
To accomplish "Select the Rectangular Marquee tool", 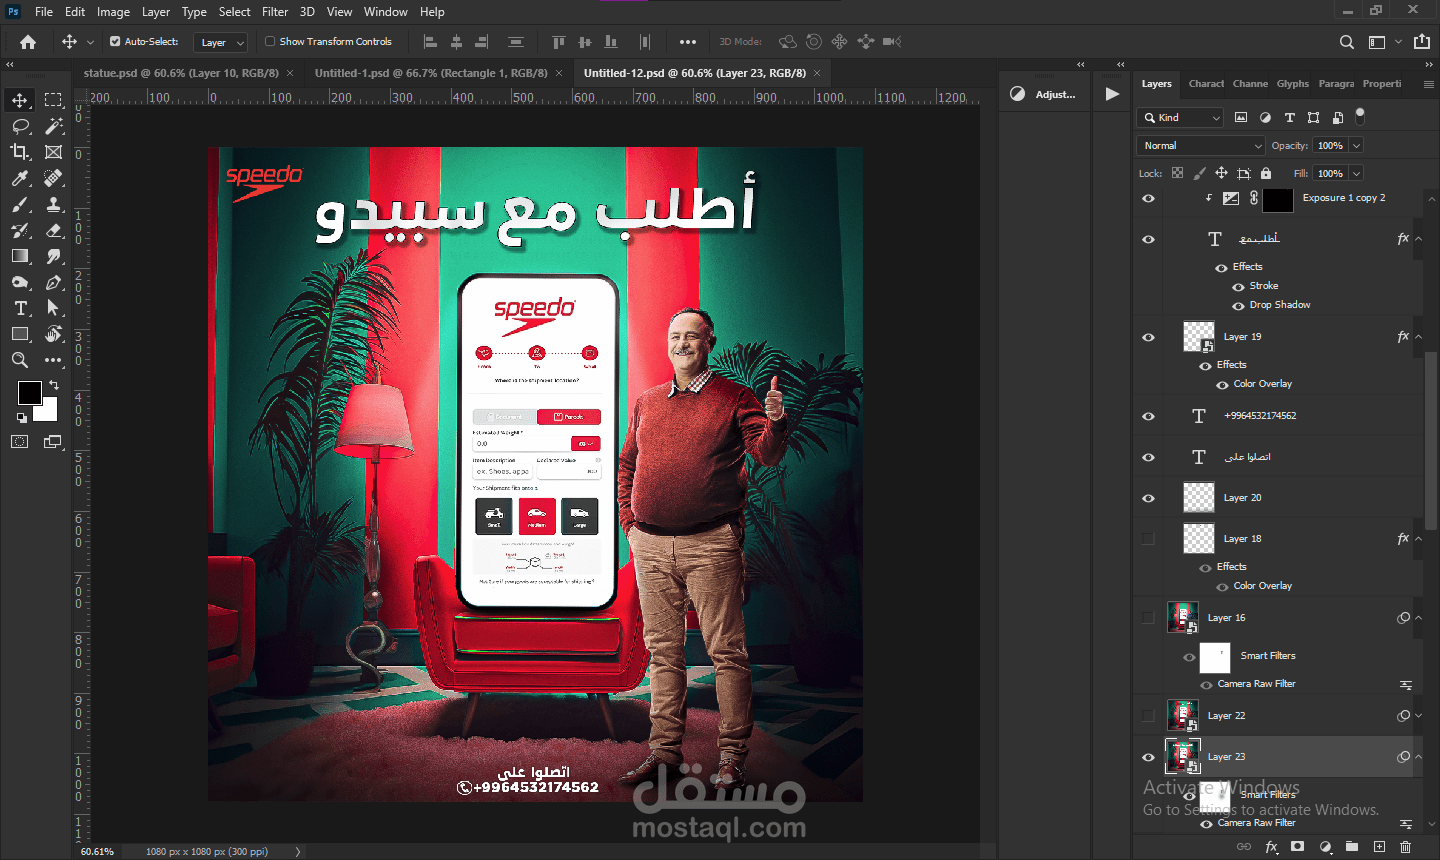I will coord(54,100).
